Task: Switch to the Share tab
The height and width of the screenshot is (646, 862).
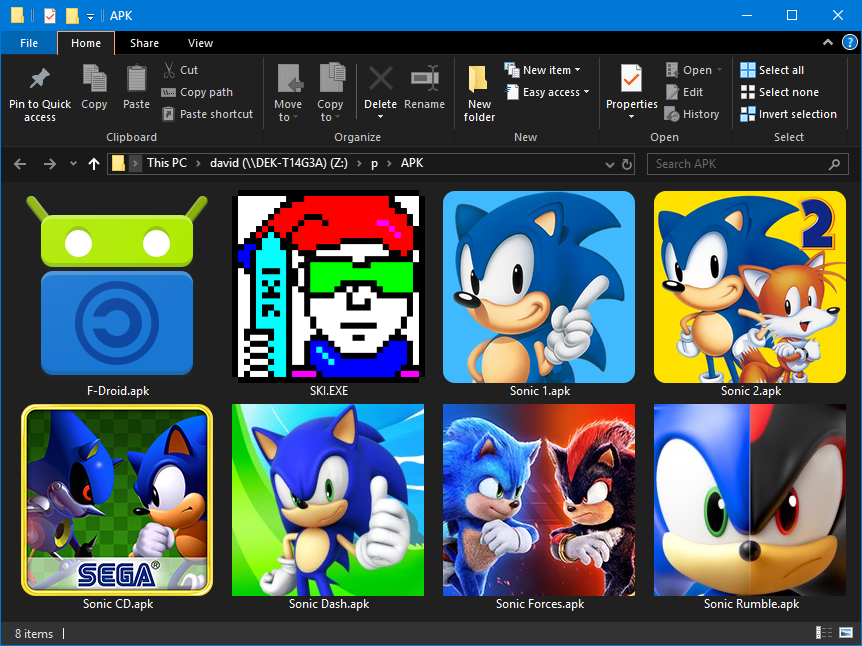Action: tap(144, 43)
